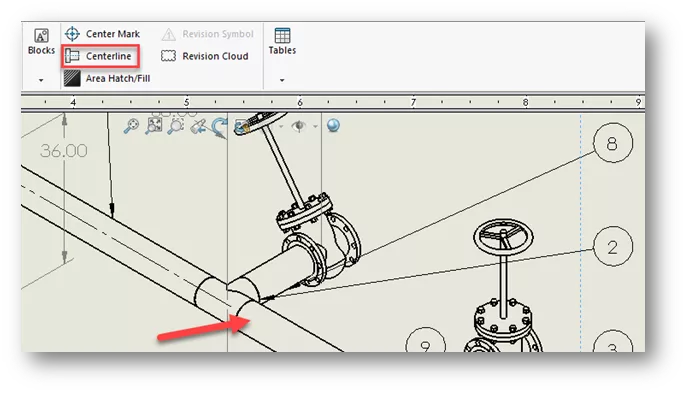
Task: Select the 36.00 dimension text
Action: coord(64,151)
